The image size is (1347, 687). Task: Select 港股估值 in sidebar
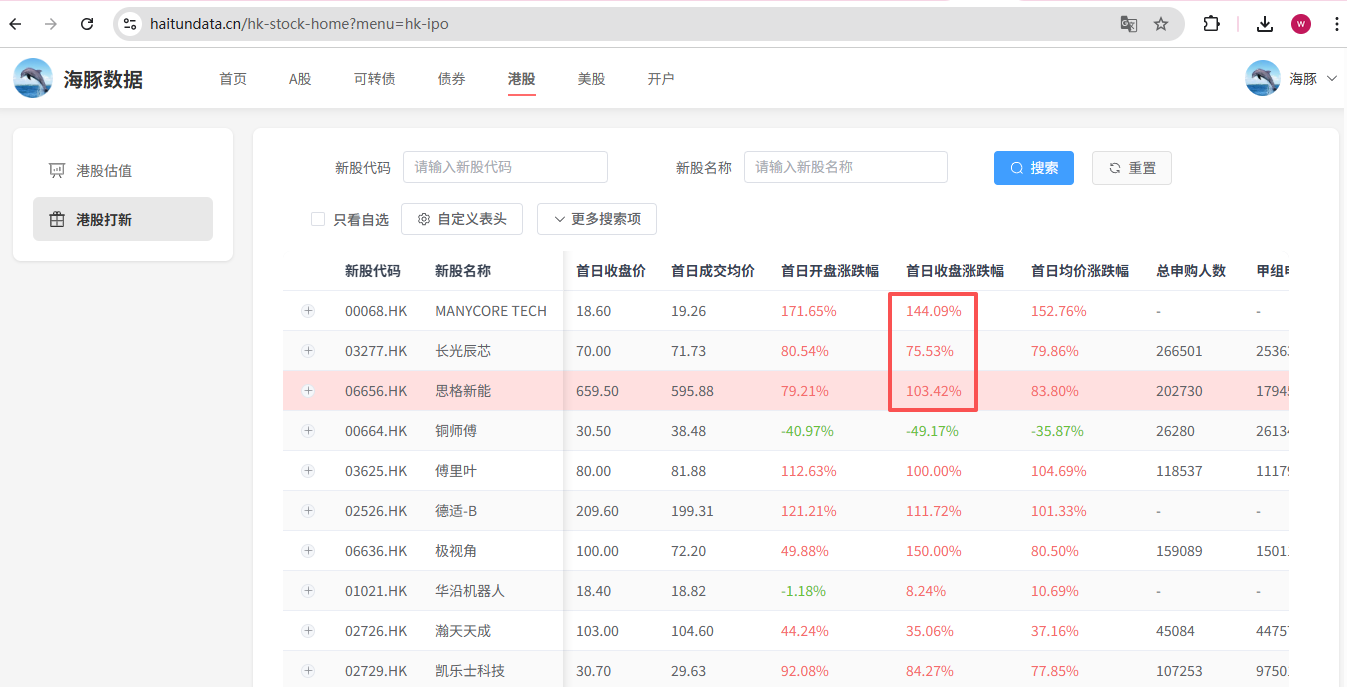click(x=123, y=171)
